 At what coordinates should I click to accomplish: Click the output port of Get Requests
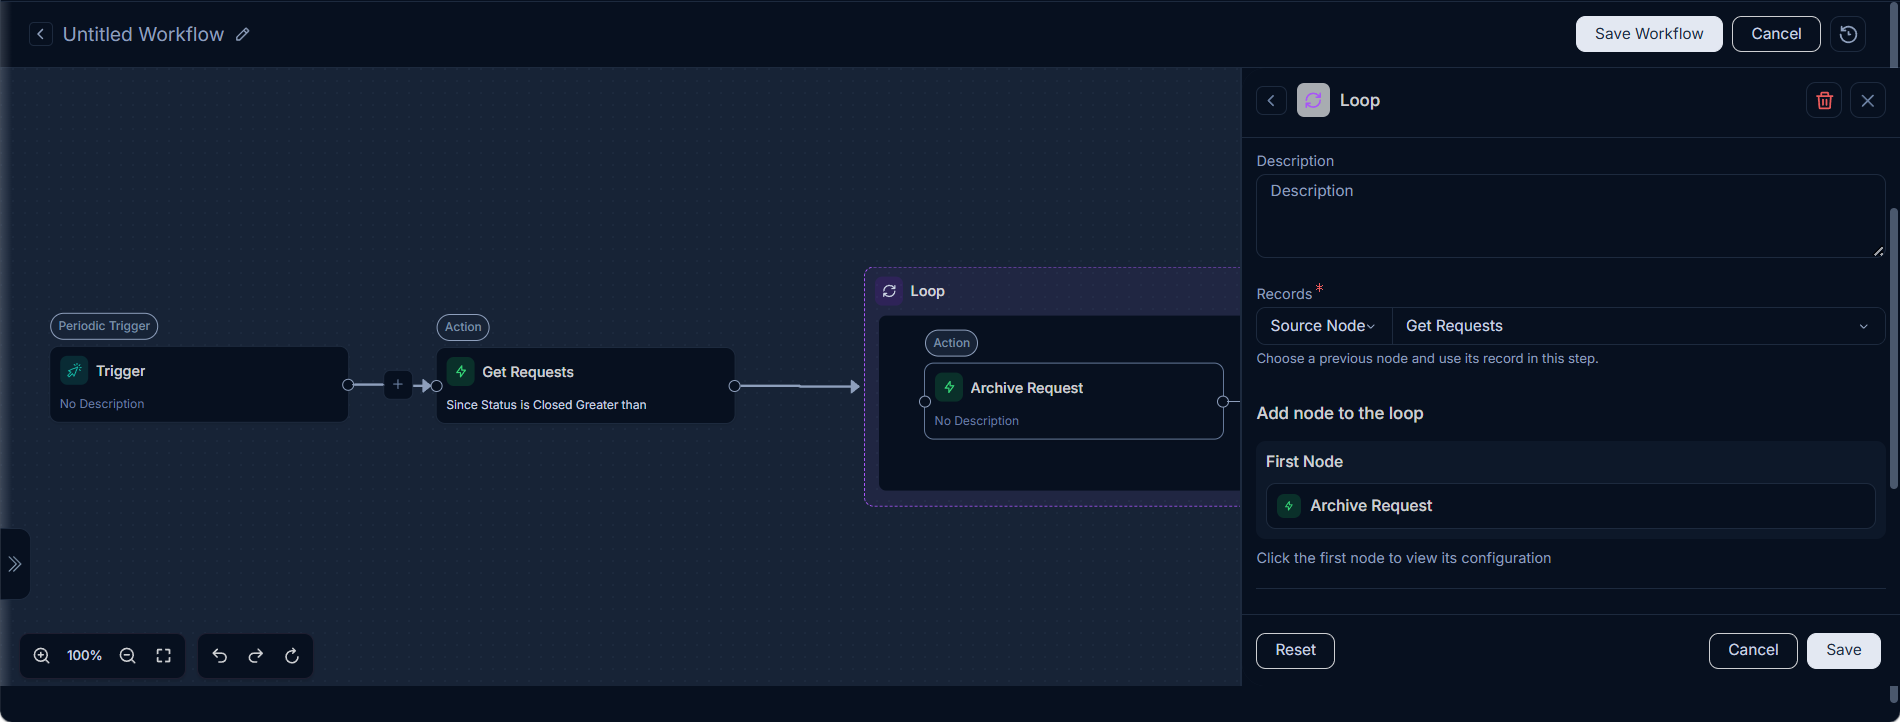[735, 386]
